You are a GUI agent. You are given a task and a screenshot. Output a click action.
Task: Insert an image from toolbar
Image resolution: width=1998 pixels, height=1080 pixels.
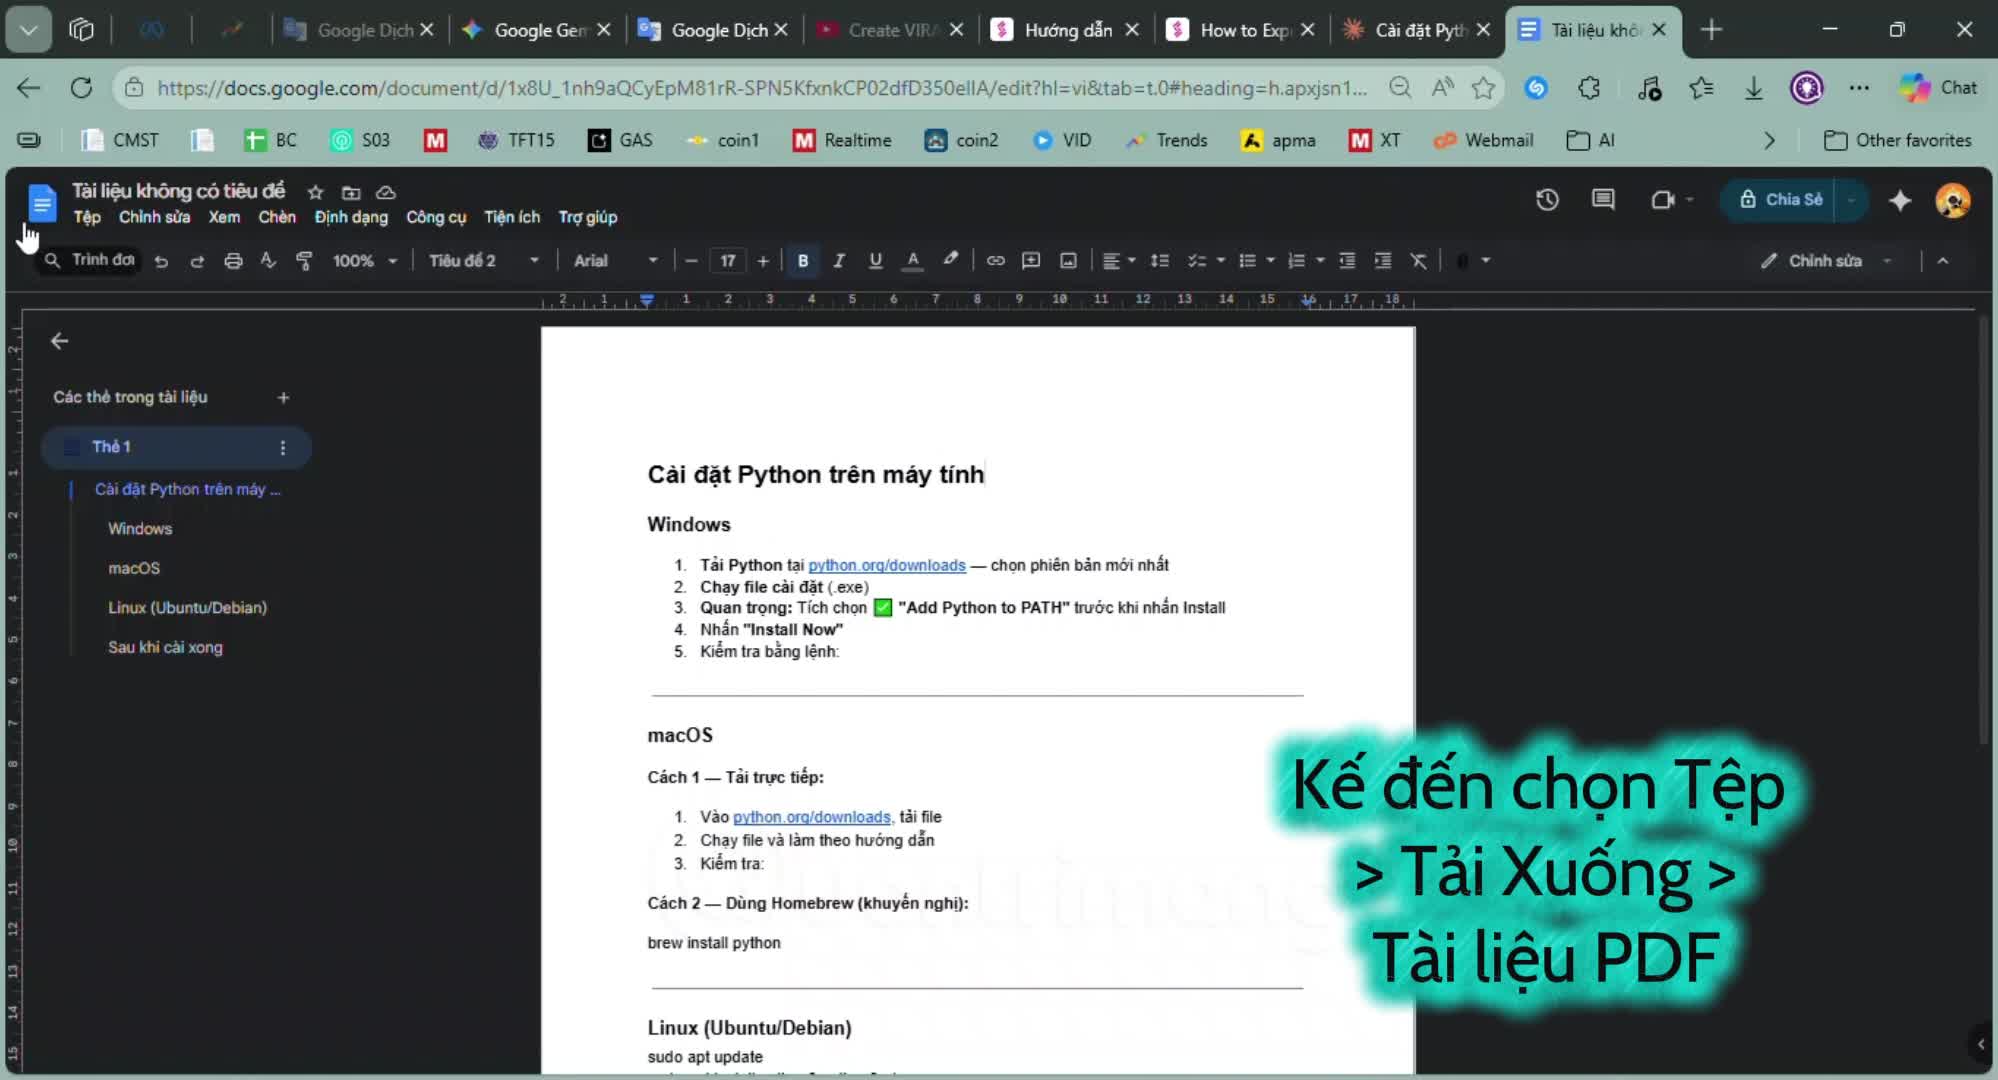click(1068, 261)
